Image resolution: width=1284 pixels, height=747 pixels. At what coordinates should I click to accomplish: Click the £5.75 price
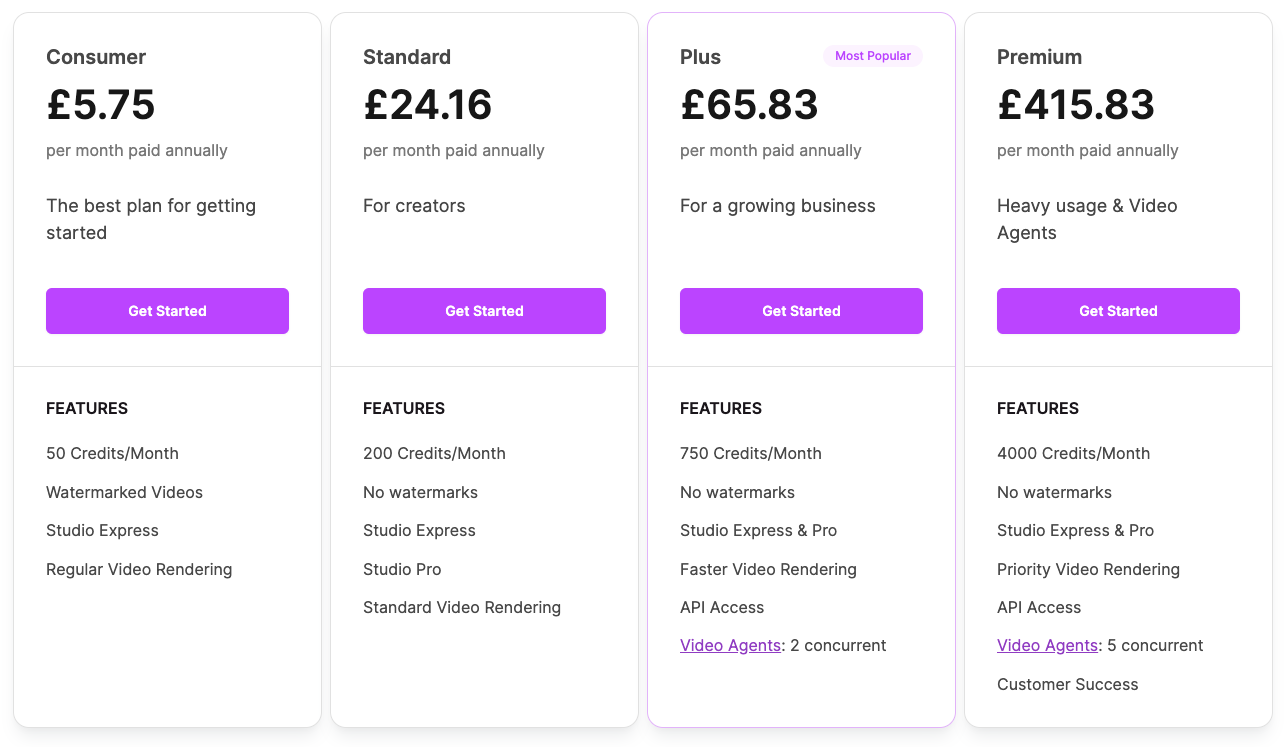101,105
